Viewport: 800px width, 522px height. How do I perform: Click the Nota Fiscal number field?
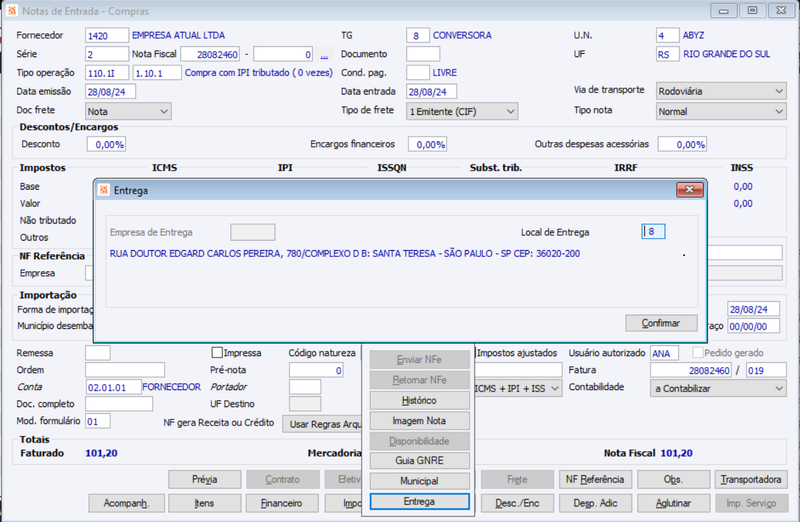210,54
